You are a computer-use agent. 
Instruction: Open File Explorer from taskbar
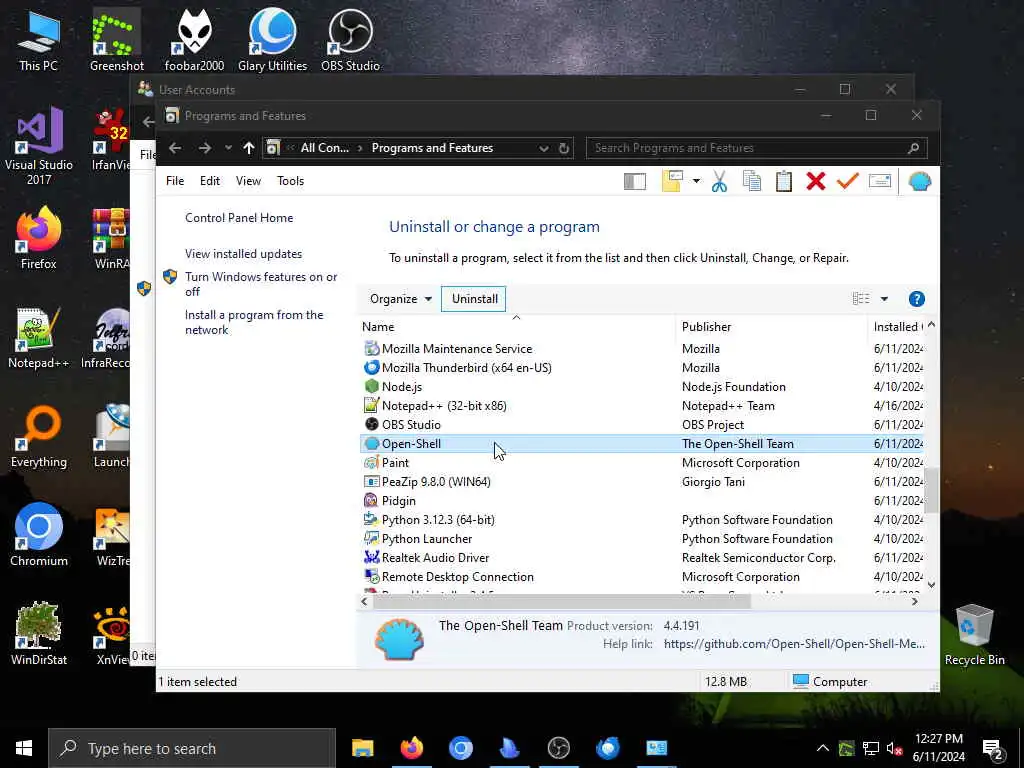tap(362, 748)
